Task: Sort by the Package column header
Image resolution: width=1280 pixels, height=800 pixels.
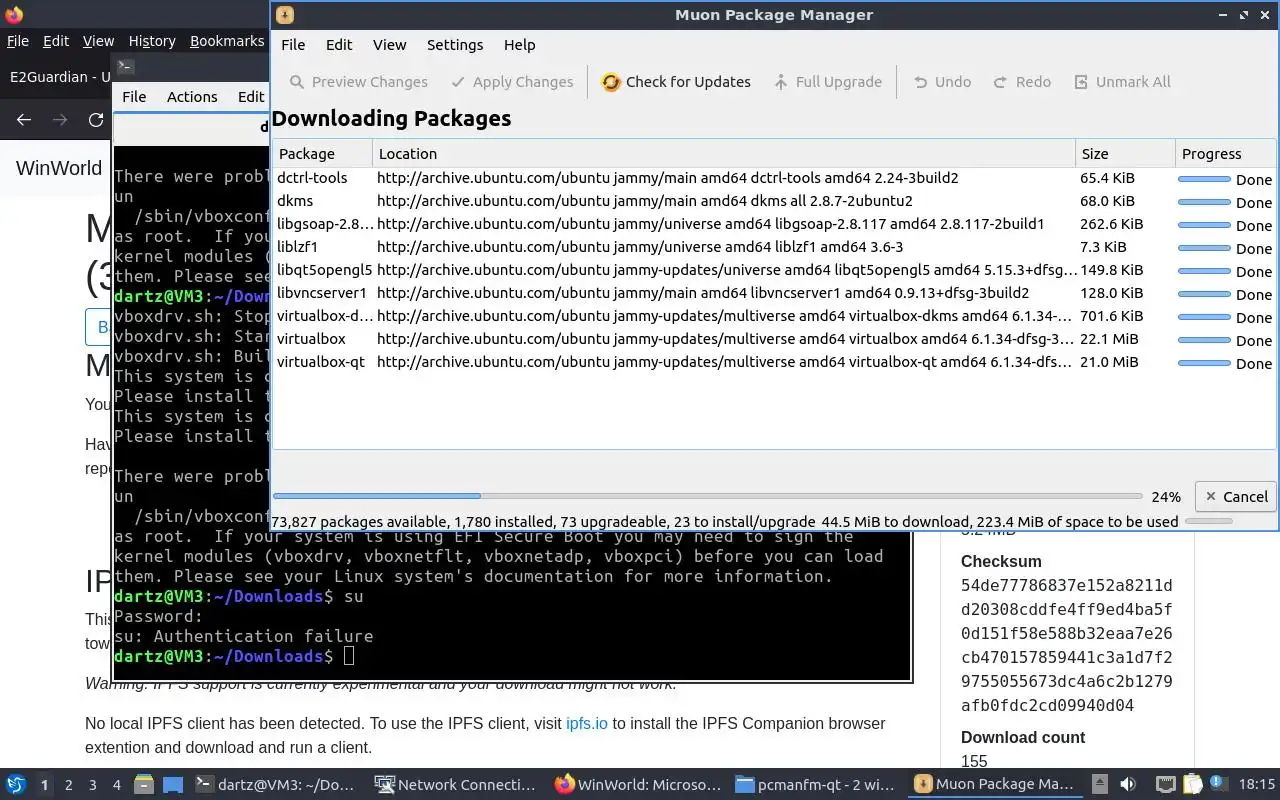Action: point(322,154)
